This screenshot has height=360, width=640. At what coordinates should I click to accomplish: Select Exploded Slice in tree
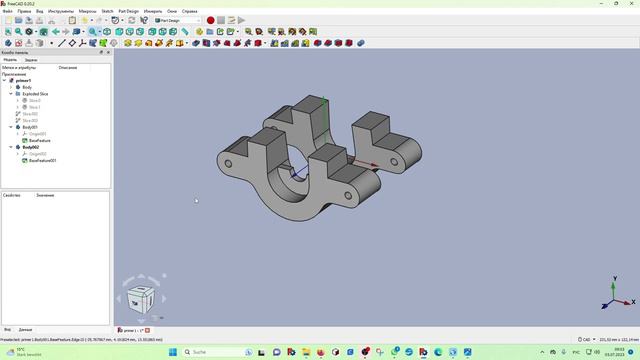click(35, 94)
